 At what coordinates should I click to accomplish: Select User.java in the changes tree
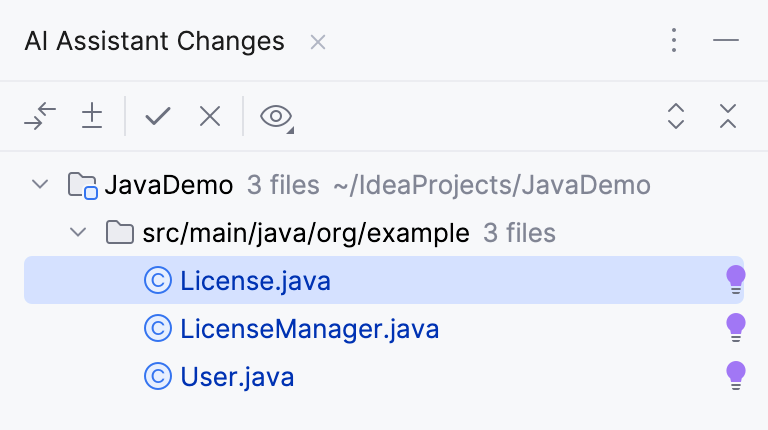pos(237,377)
